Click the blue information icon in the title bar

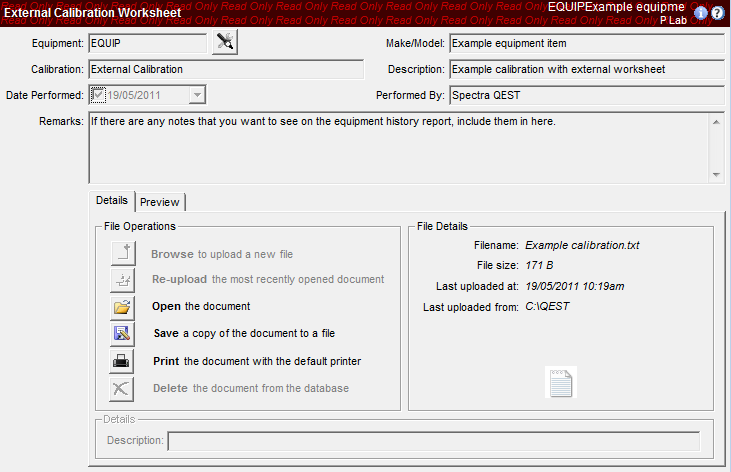[700, 13]
